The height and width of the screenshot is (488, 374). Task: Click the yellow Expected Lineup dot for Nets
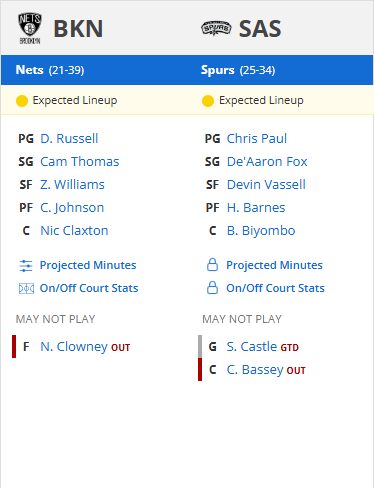tap(22, 101)
